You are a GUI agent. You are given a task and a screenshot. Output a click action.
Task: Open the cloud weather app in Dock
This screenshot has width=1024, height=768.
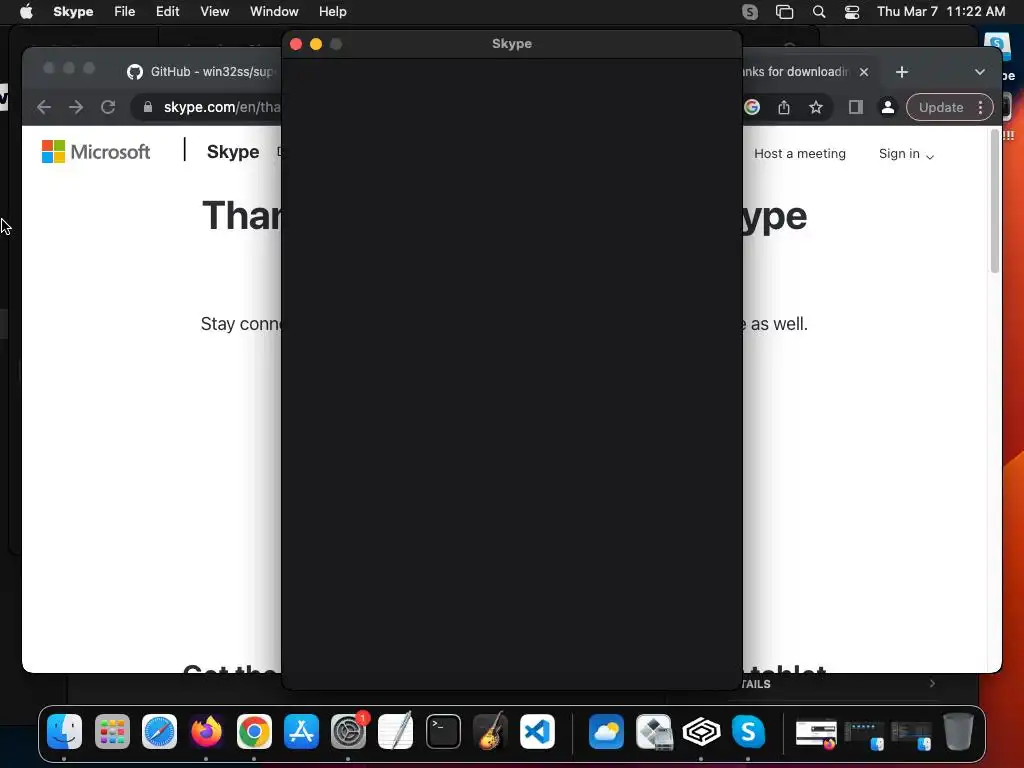pos(606,731)
